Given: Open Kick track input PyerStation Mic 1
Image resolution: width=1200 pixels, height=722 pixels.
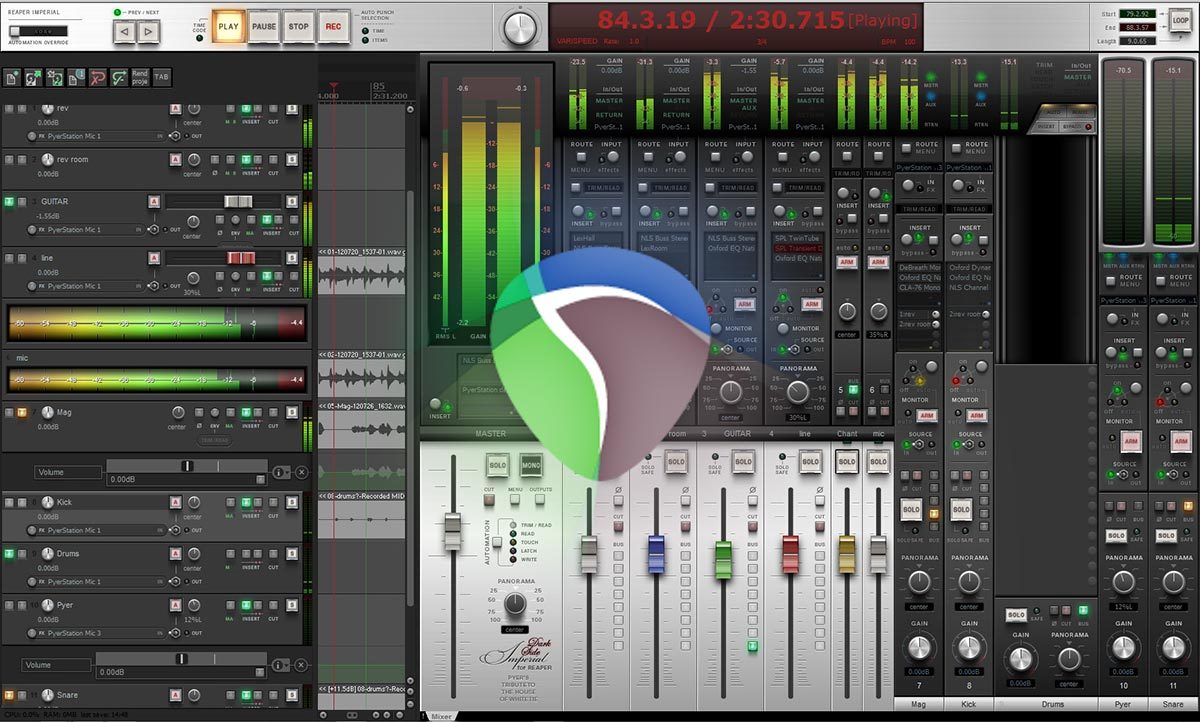Looking at the screenshot, I should pyautogui.click(x=99, y=531).
